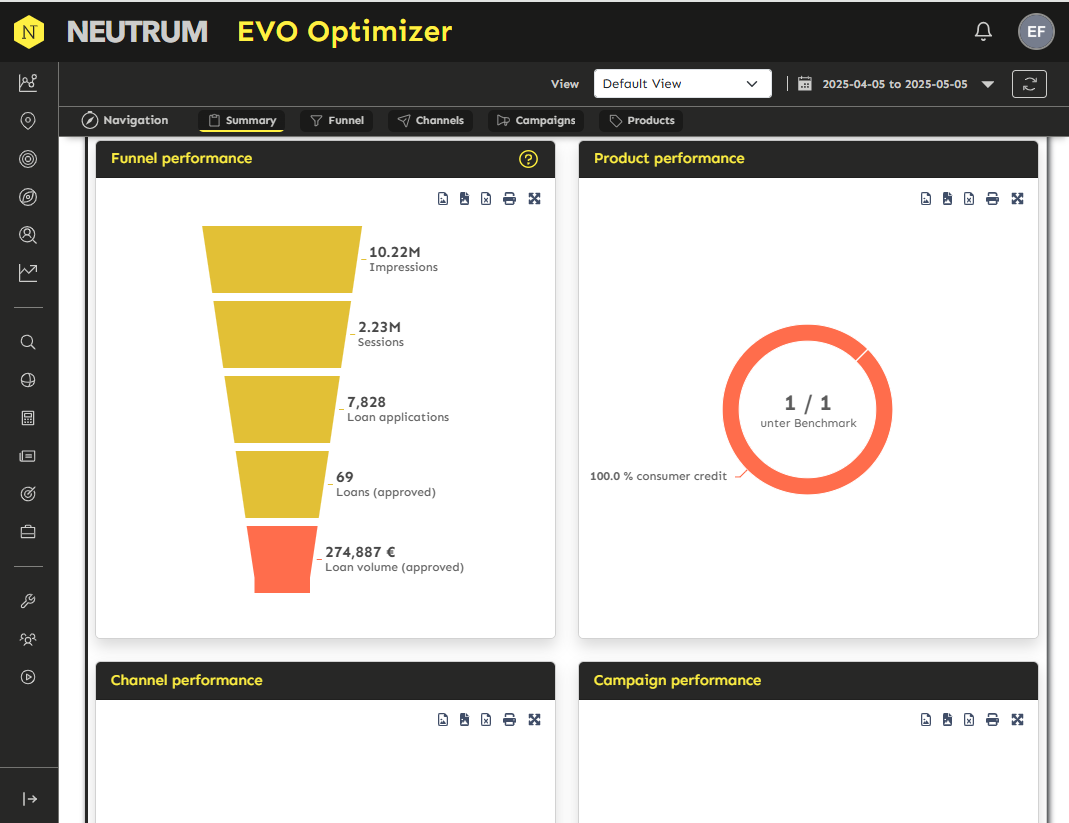Open the search icon in sidebar
1069x823 pixels.
coord(28,342)
